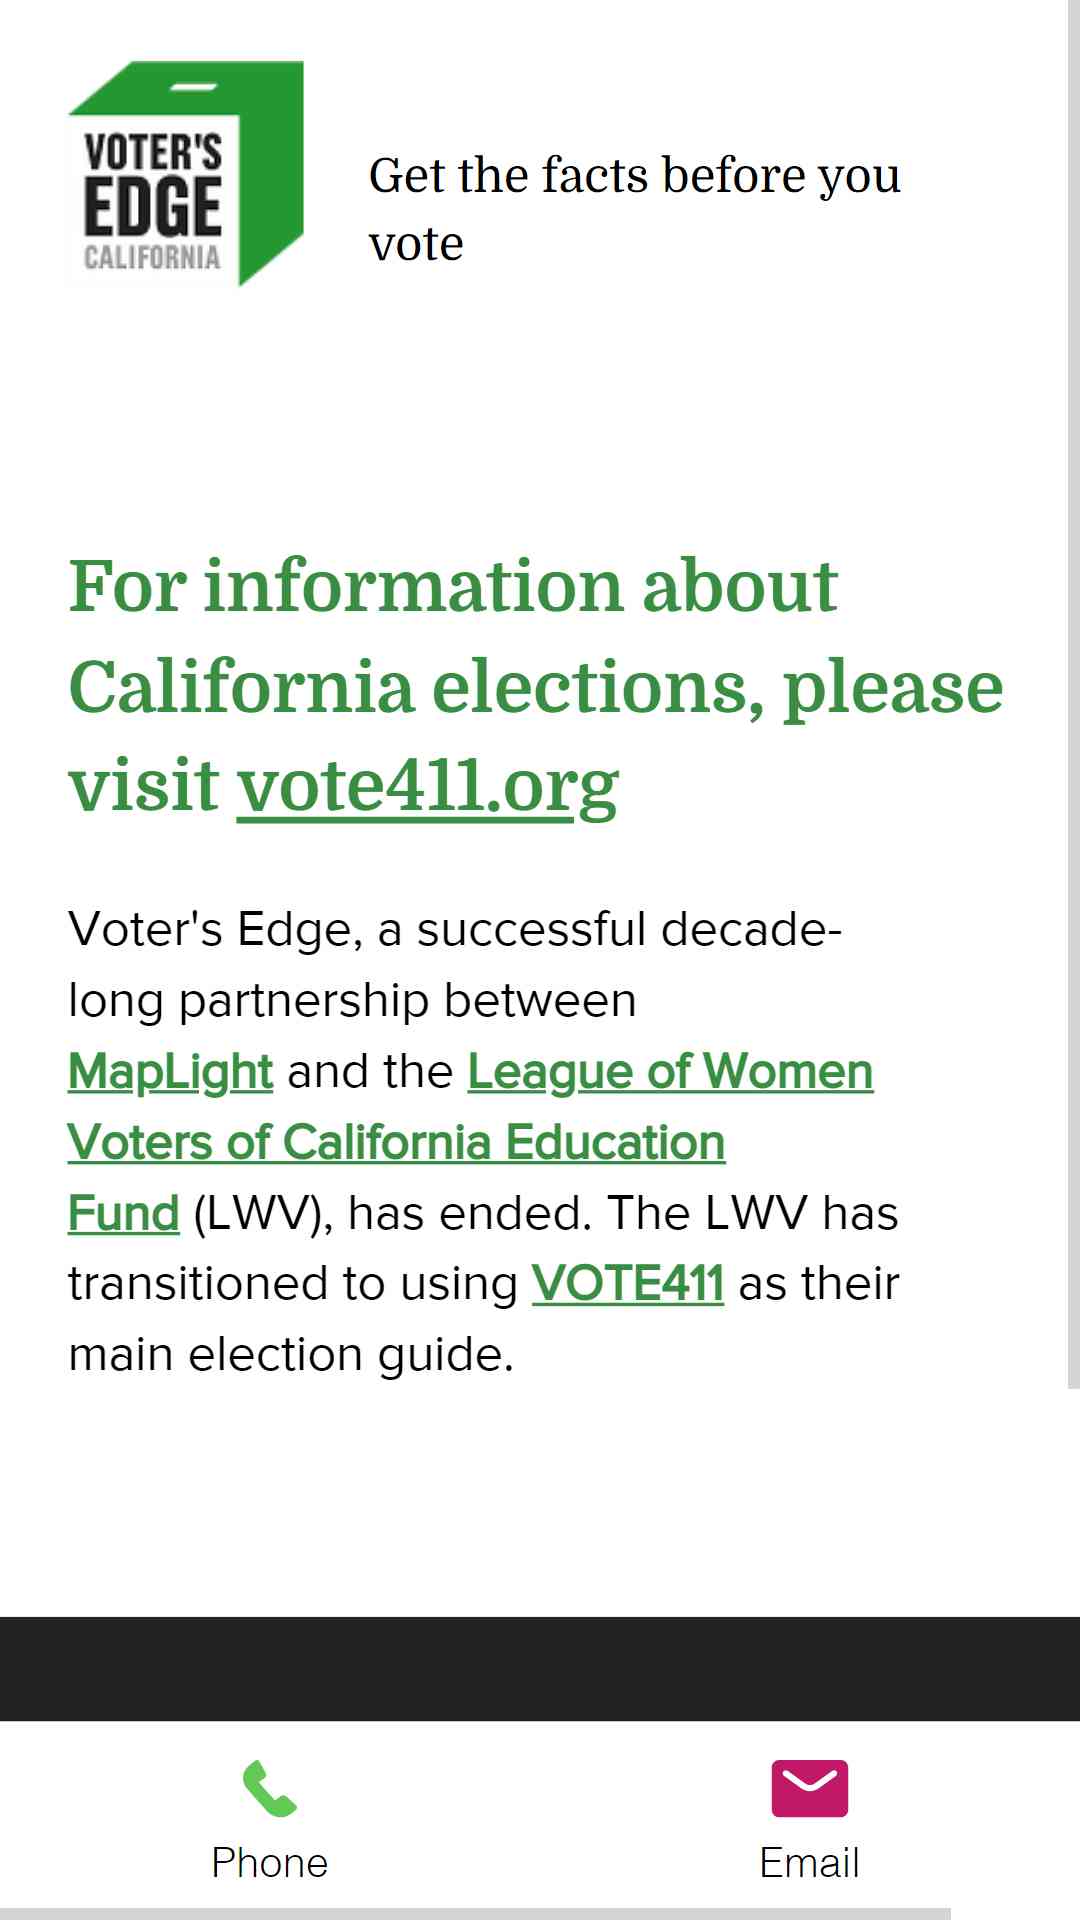Open the MapLight link

(x=170, y=1072)
